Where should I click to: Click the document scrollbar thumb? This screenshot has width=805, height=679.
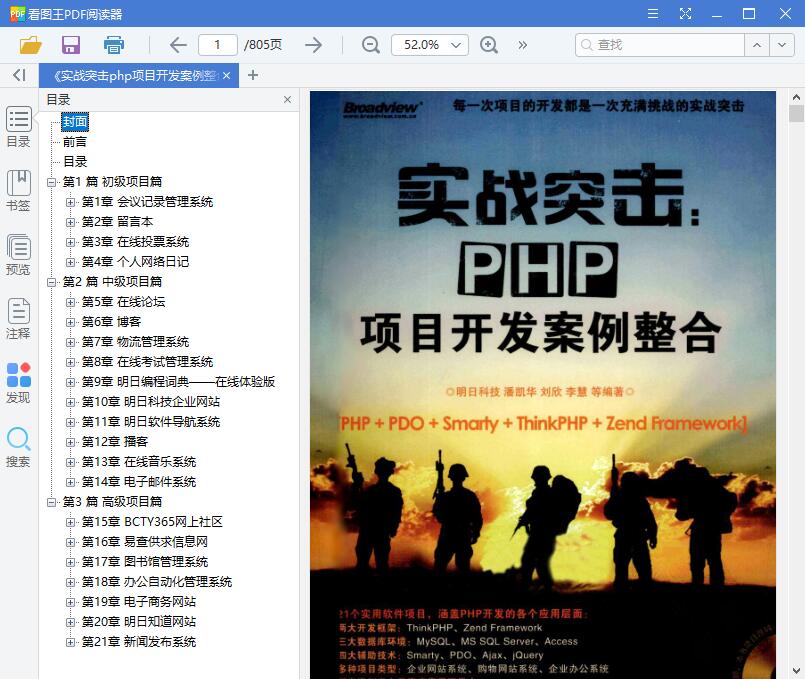pyautogui.click(x=796, y=113)
